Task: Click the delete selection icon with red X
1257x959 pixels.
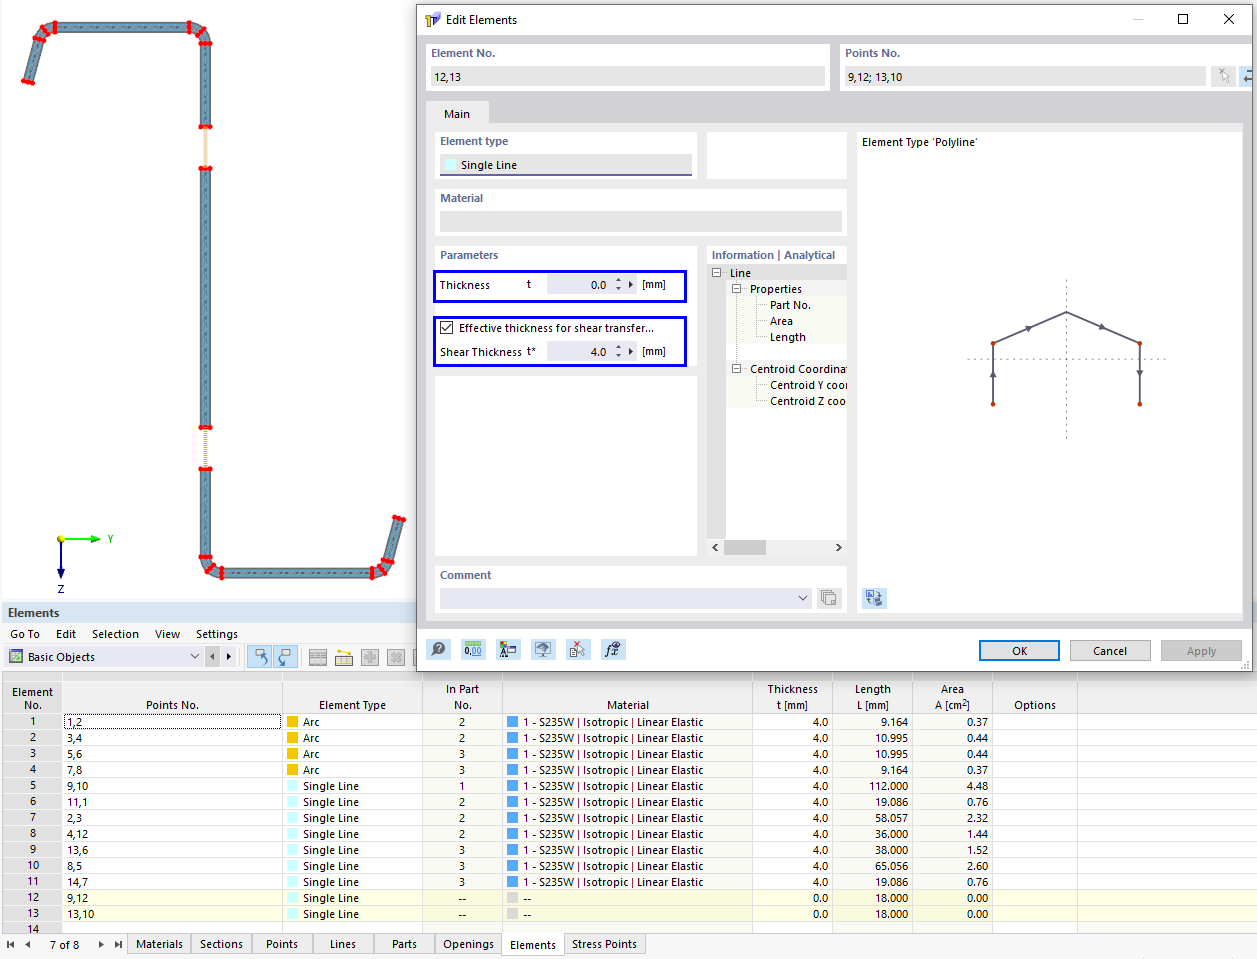Action: click(578, 650)
